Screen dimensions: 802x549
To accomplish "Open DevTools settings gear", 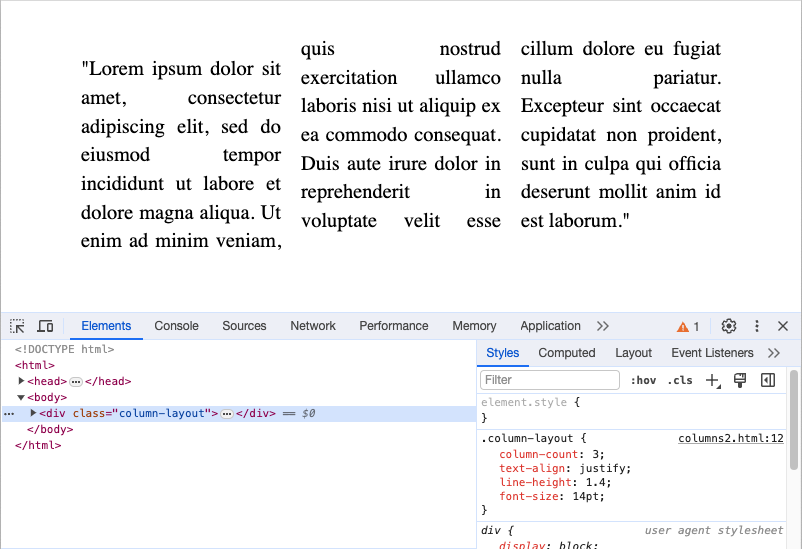I will pos(729,326).
